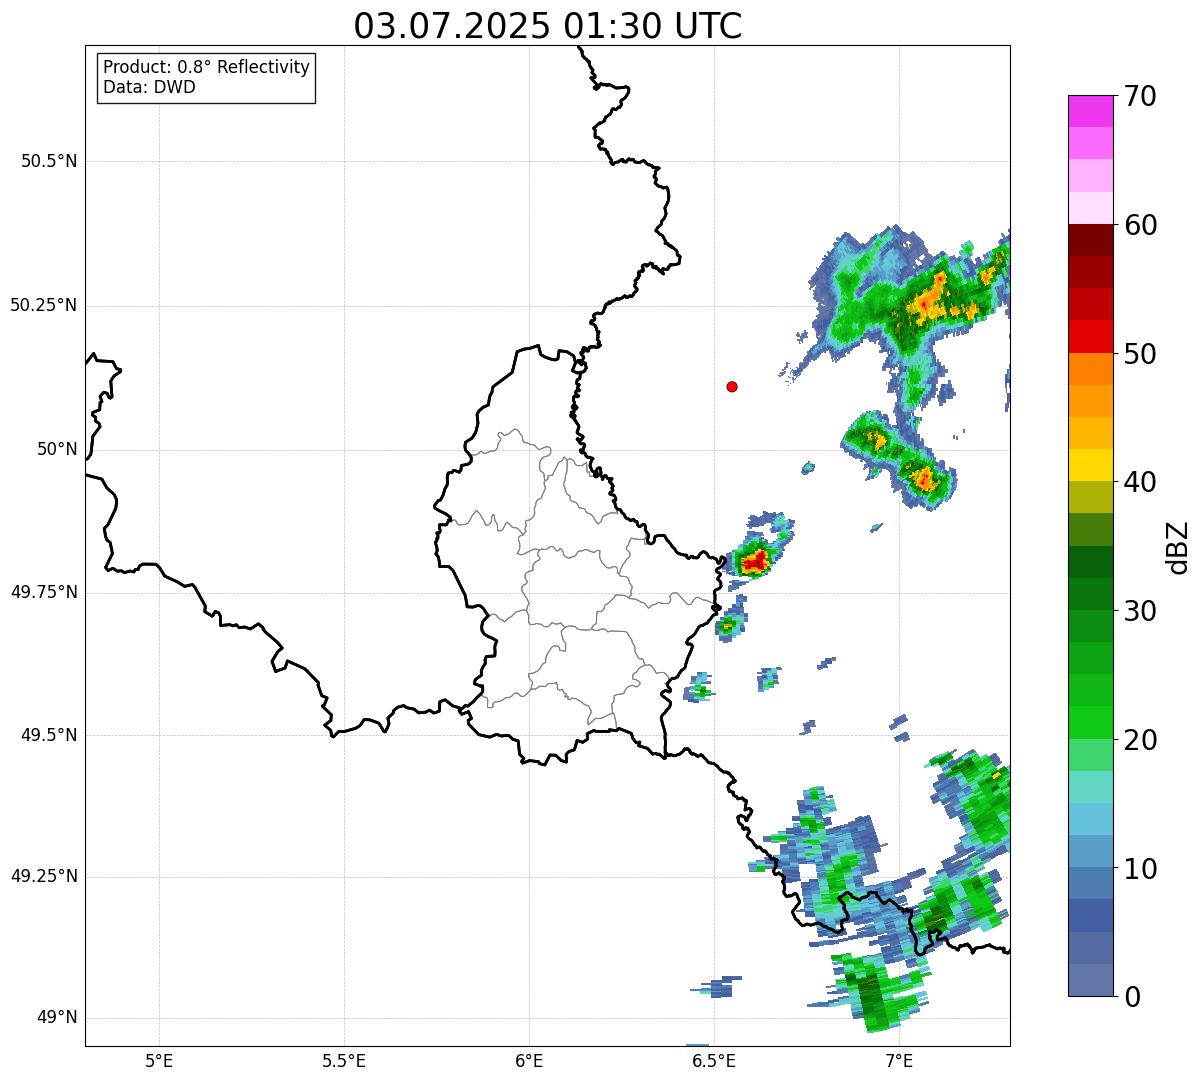Click the 7°E longitude label

point(899,1060)
